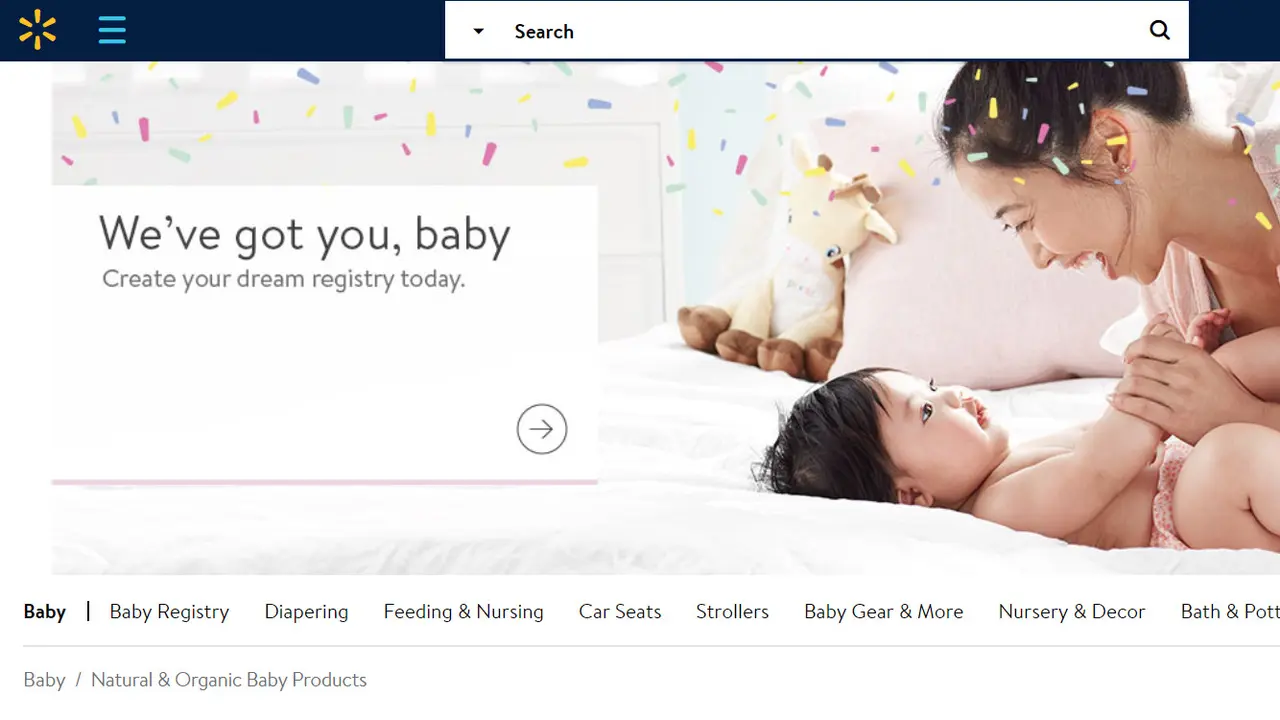Viewport: 1280px width, 720px height.
Task: Open Baby Gear & More category
Action: tap(884, 612)
